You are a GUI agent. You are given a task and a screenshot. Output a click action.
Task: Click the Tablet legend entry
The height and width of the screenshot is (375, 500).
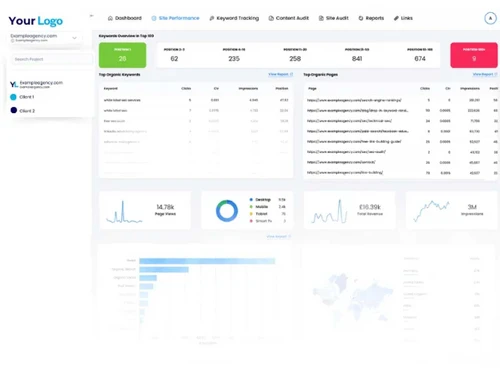[x=267, y=214]
